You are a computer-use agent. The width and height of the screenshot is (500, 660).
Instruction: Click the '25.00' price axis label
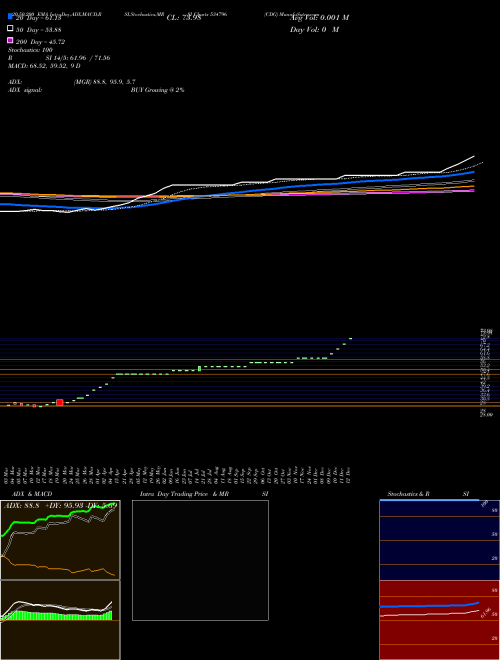[x=486, y=415]
